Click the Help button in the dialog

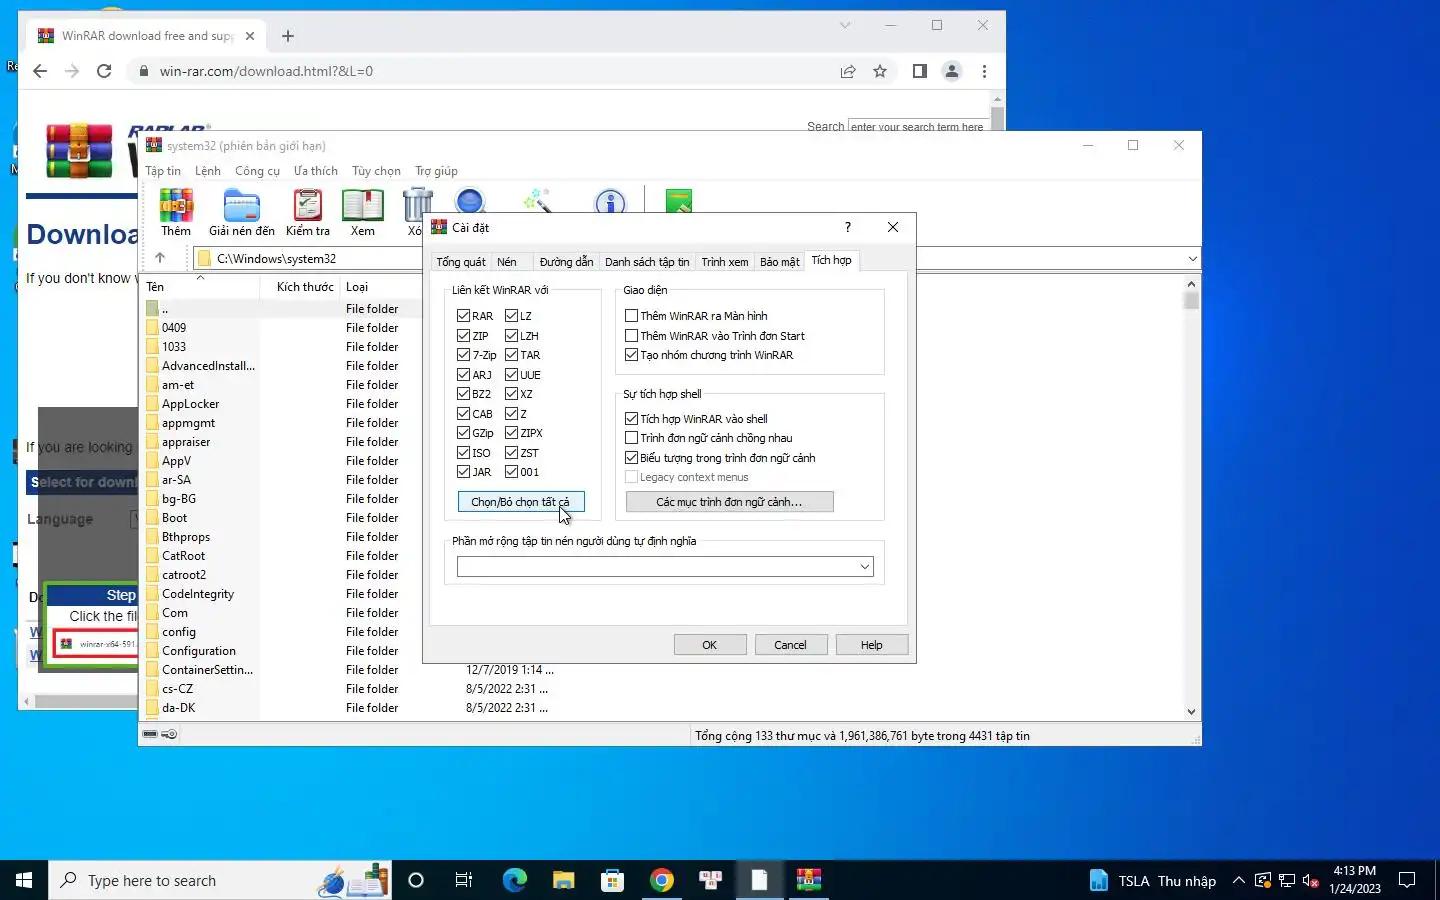pyautogui.click(x=872, y=645)
